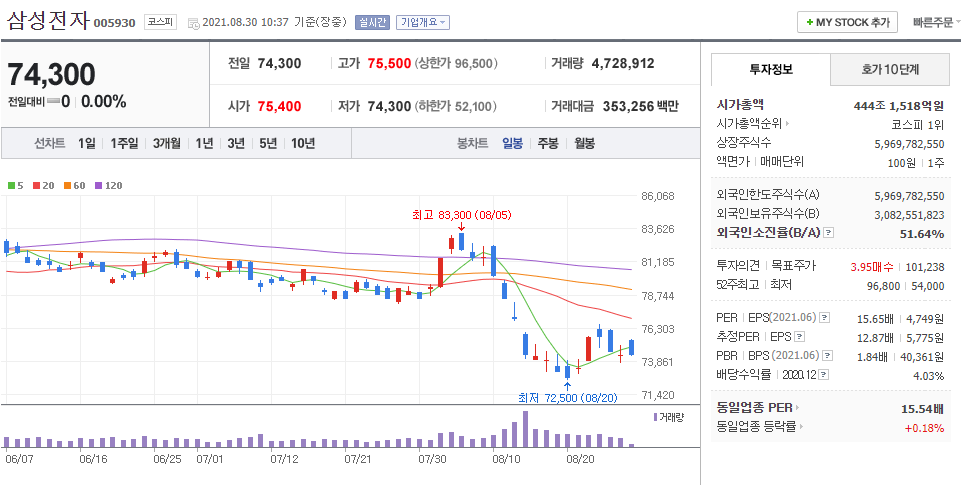
Task: Select 3개월 line chart period
Action: pyautogui.click(x=167, y=143)
